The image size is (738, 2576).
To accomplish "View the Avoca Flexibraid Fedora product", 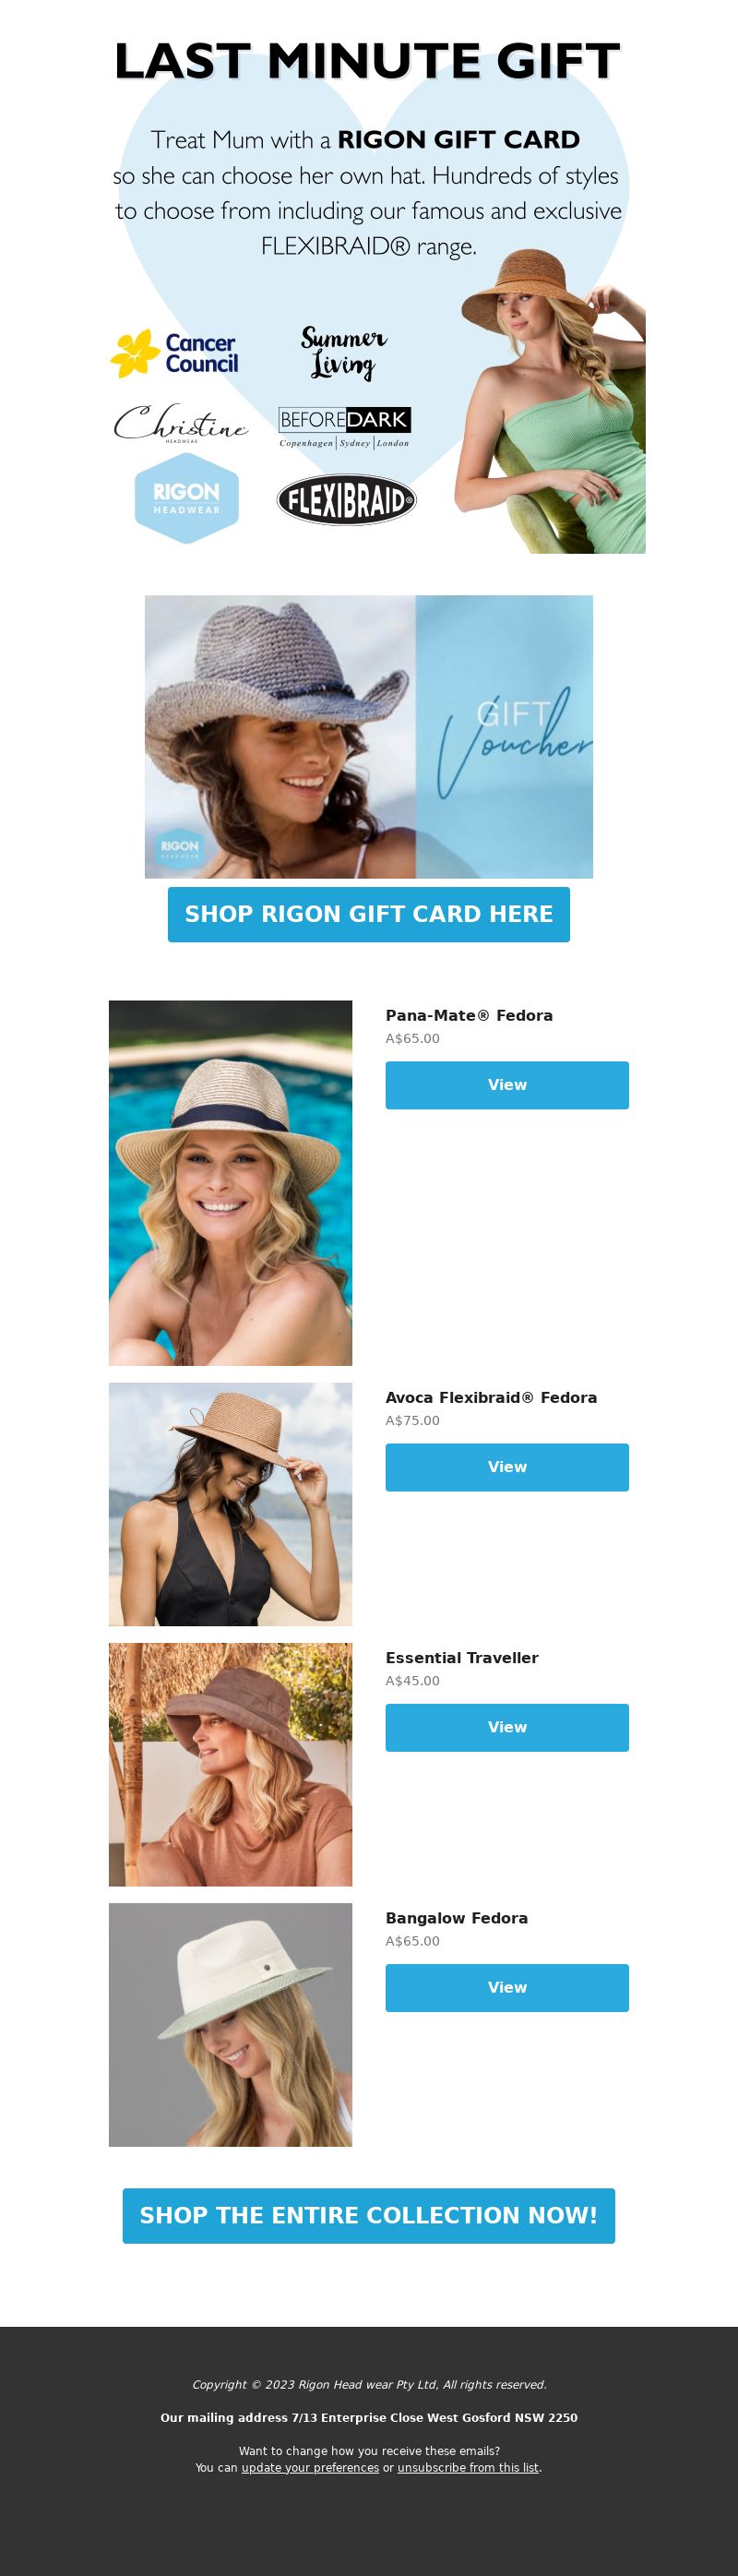I will coord(507,1467).
